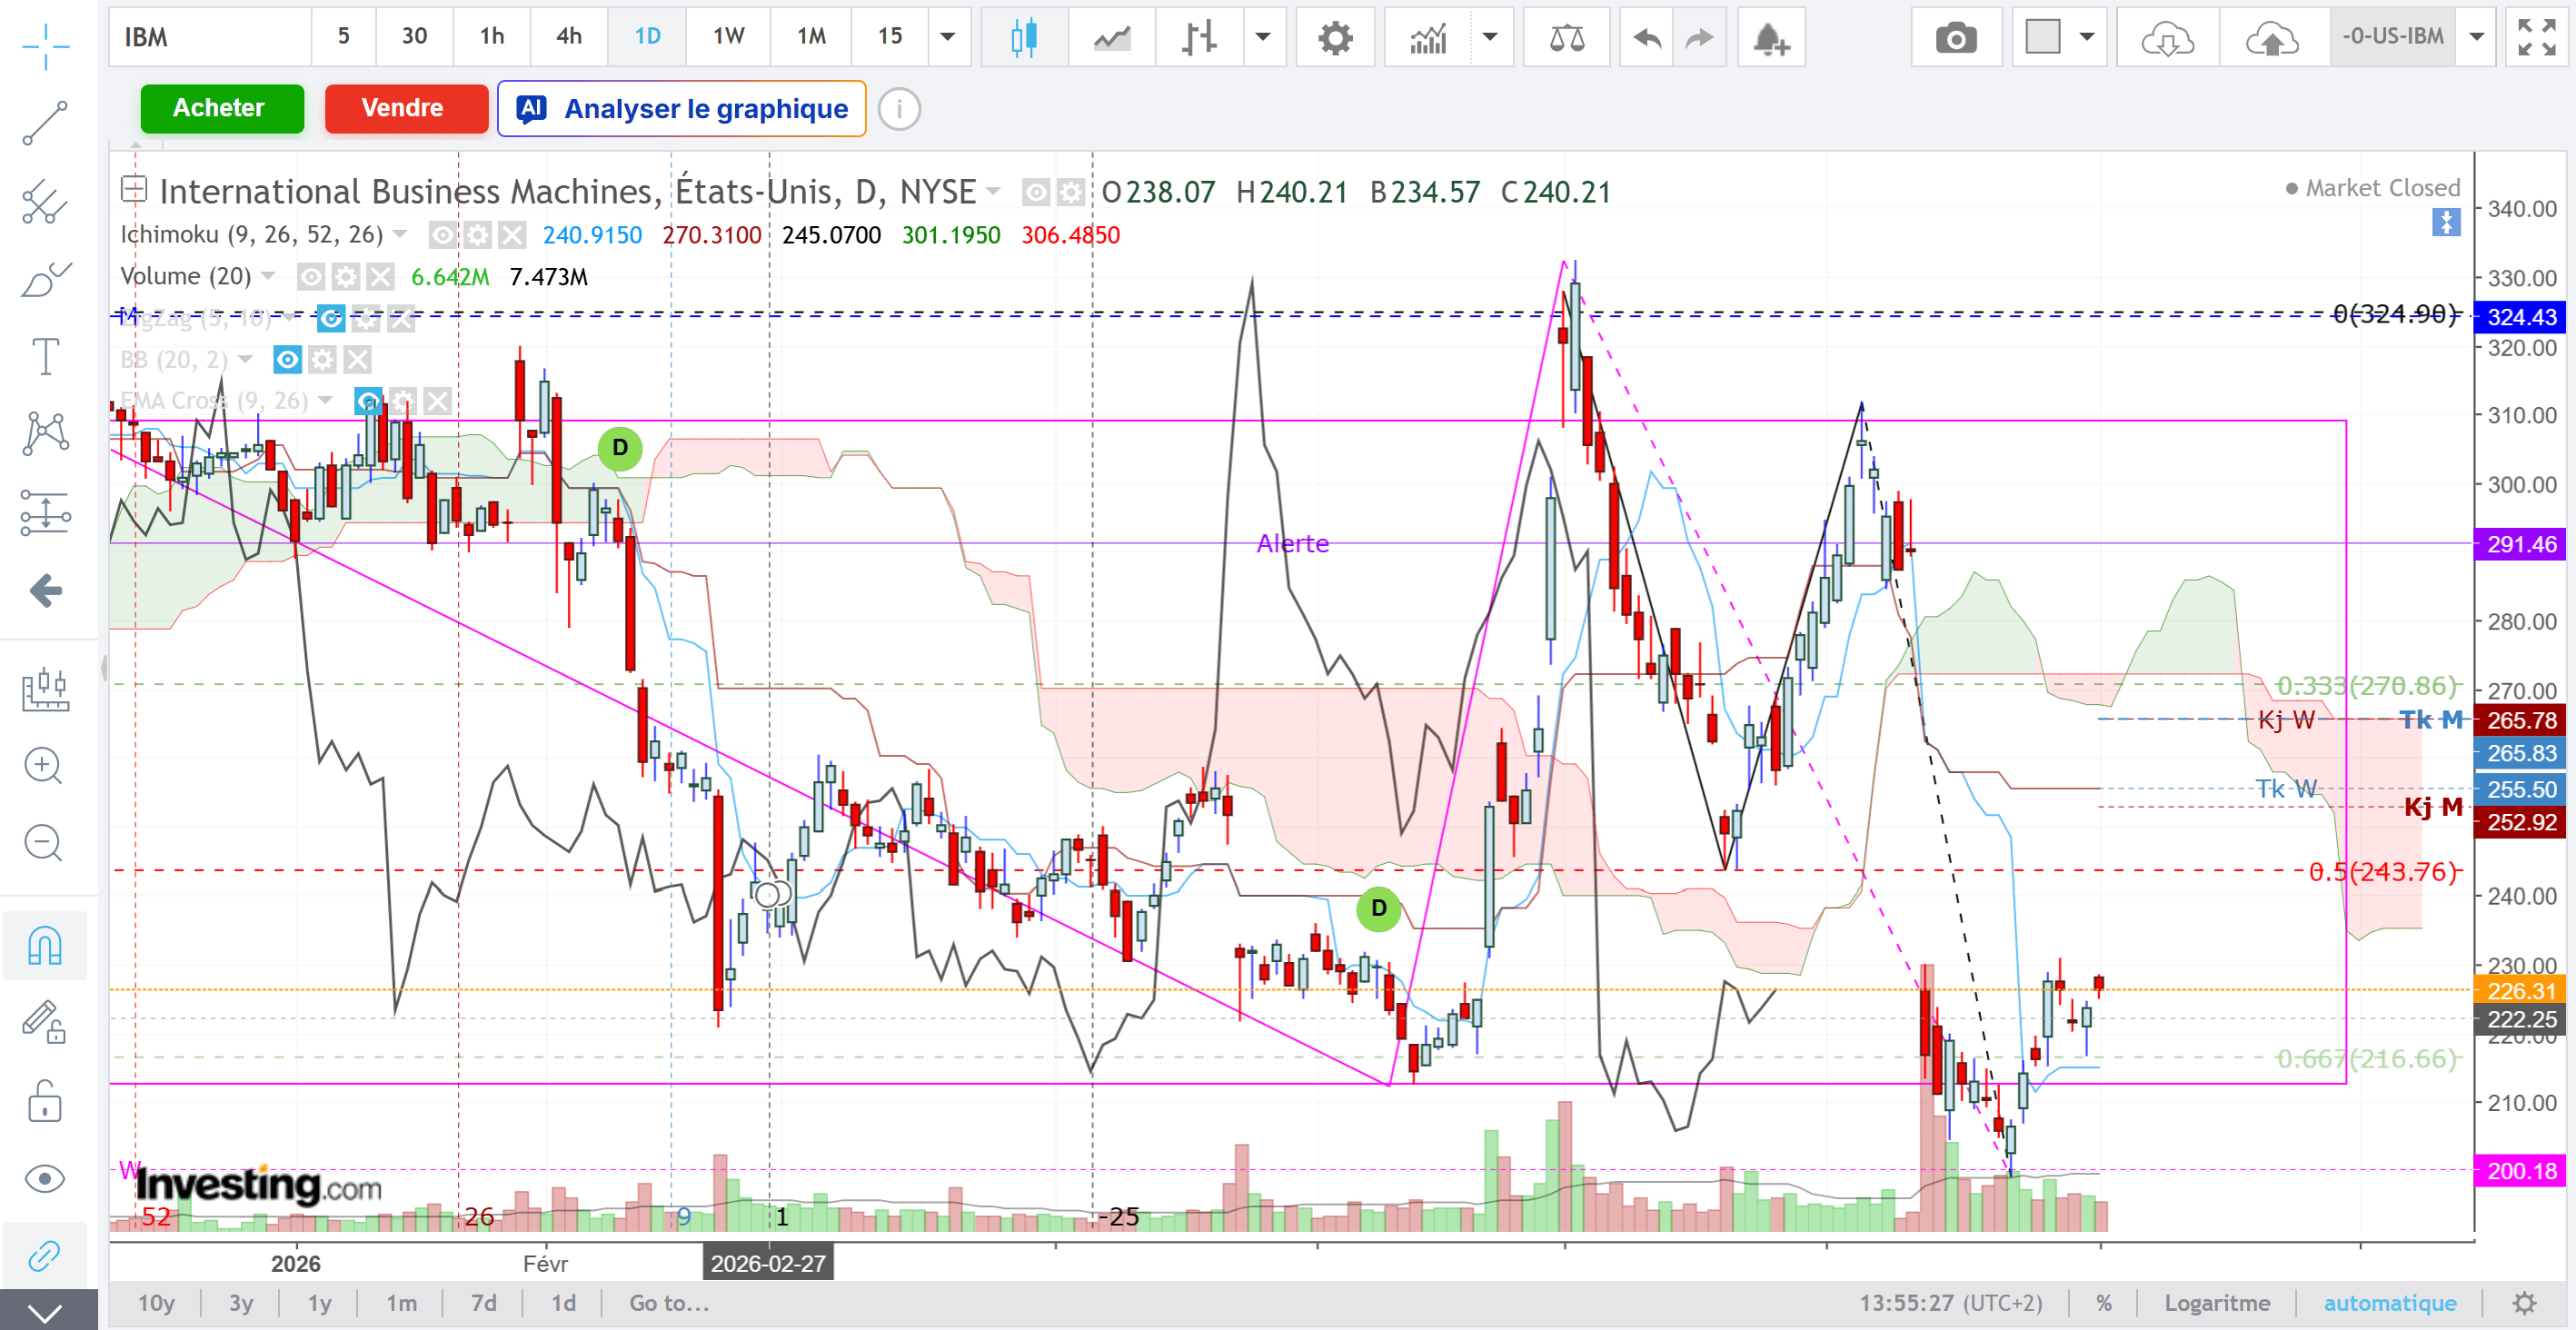Viewport: 2576px width, 1330px height.
Task: Select the 1h interval
Action: pos(491,38)
